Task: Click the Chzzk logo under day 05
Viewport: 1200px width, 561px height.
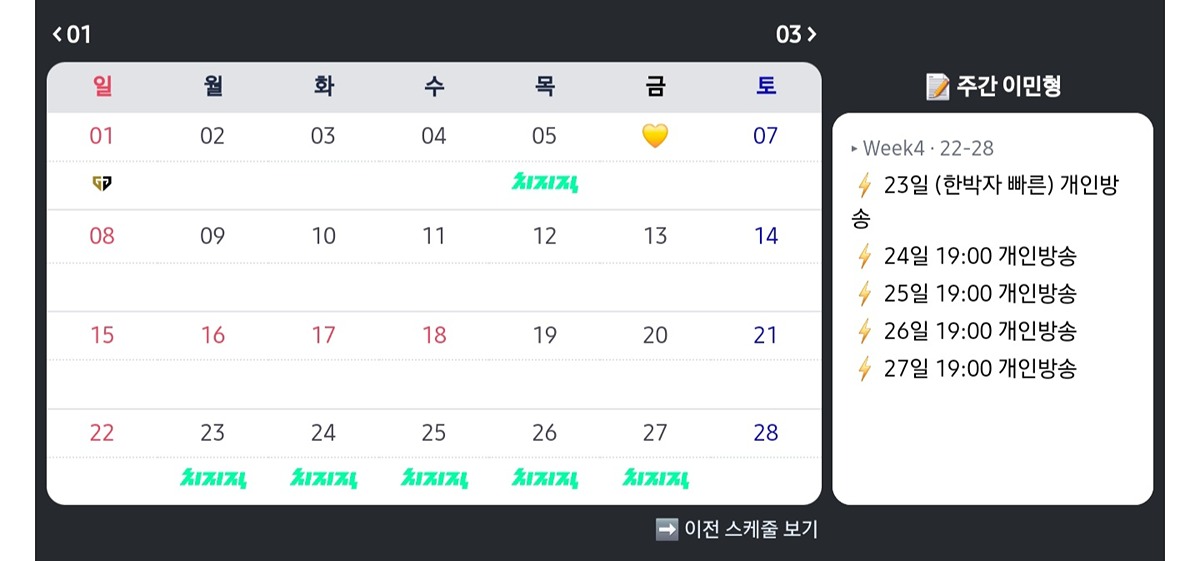Action: point(545,183)
